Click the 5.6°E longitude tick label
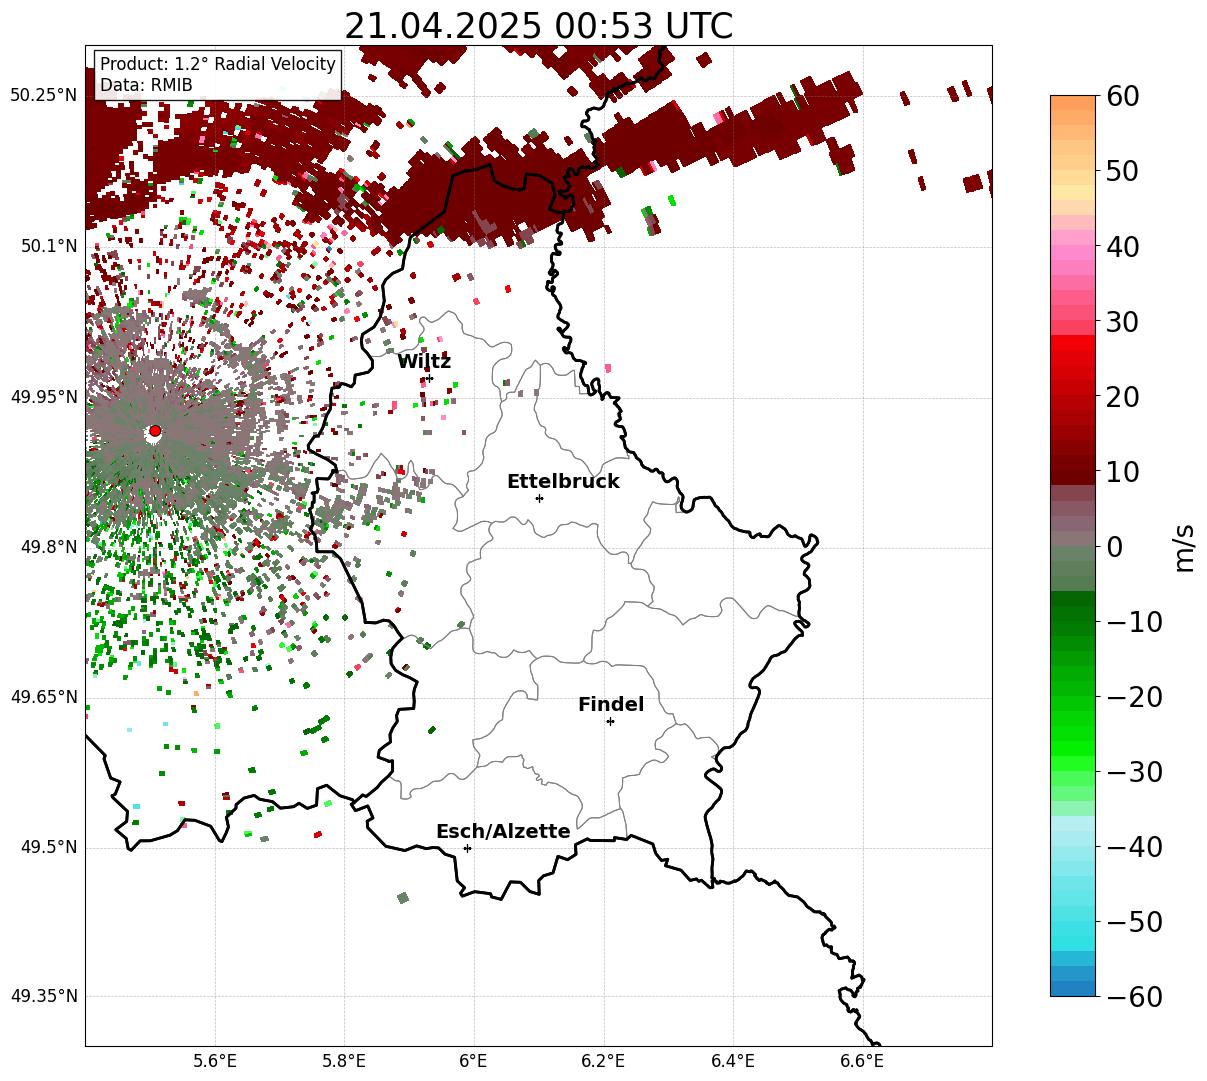Screen dimensions: 1207x1081 [215, 1061]
